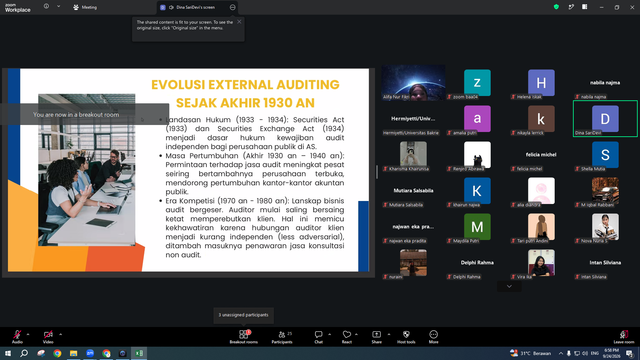Select felicia michel participant tile
The image size is (640, 360).
pyautogui.click(x=541, y=155)
